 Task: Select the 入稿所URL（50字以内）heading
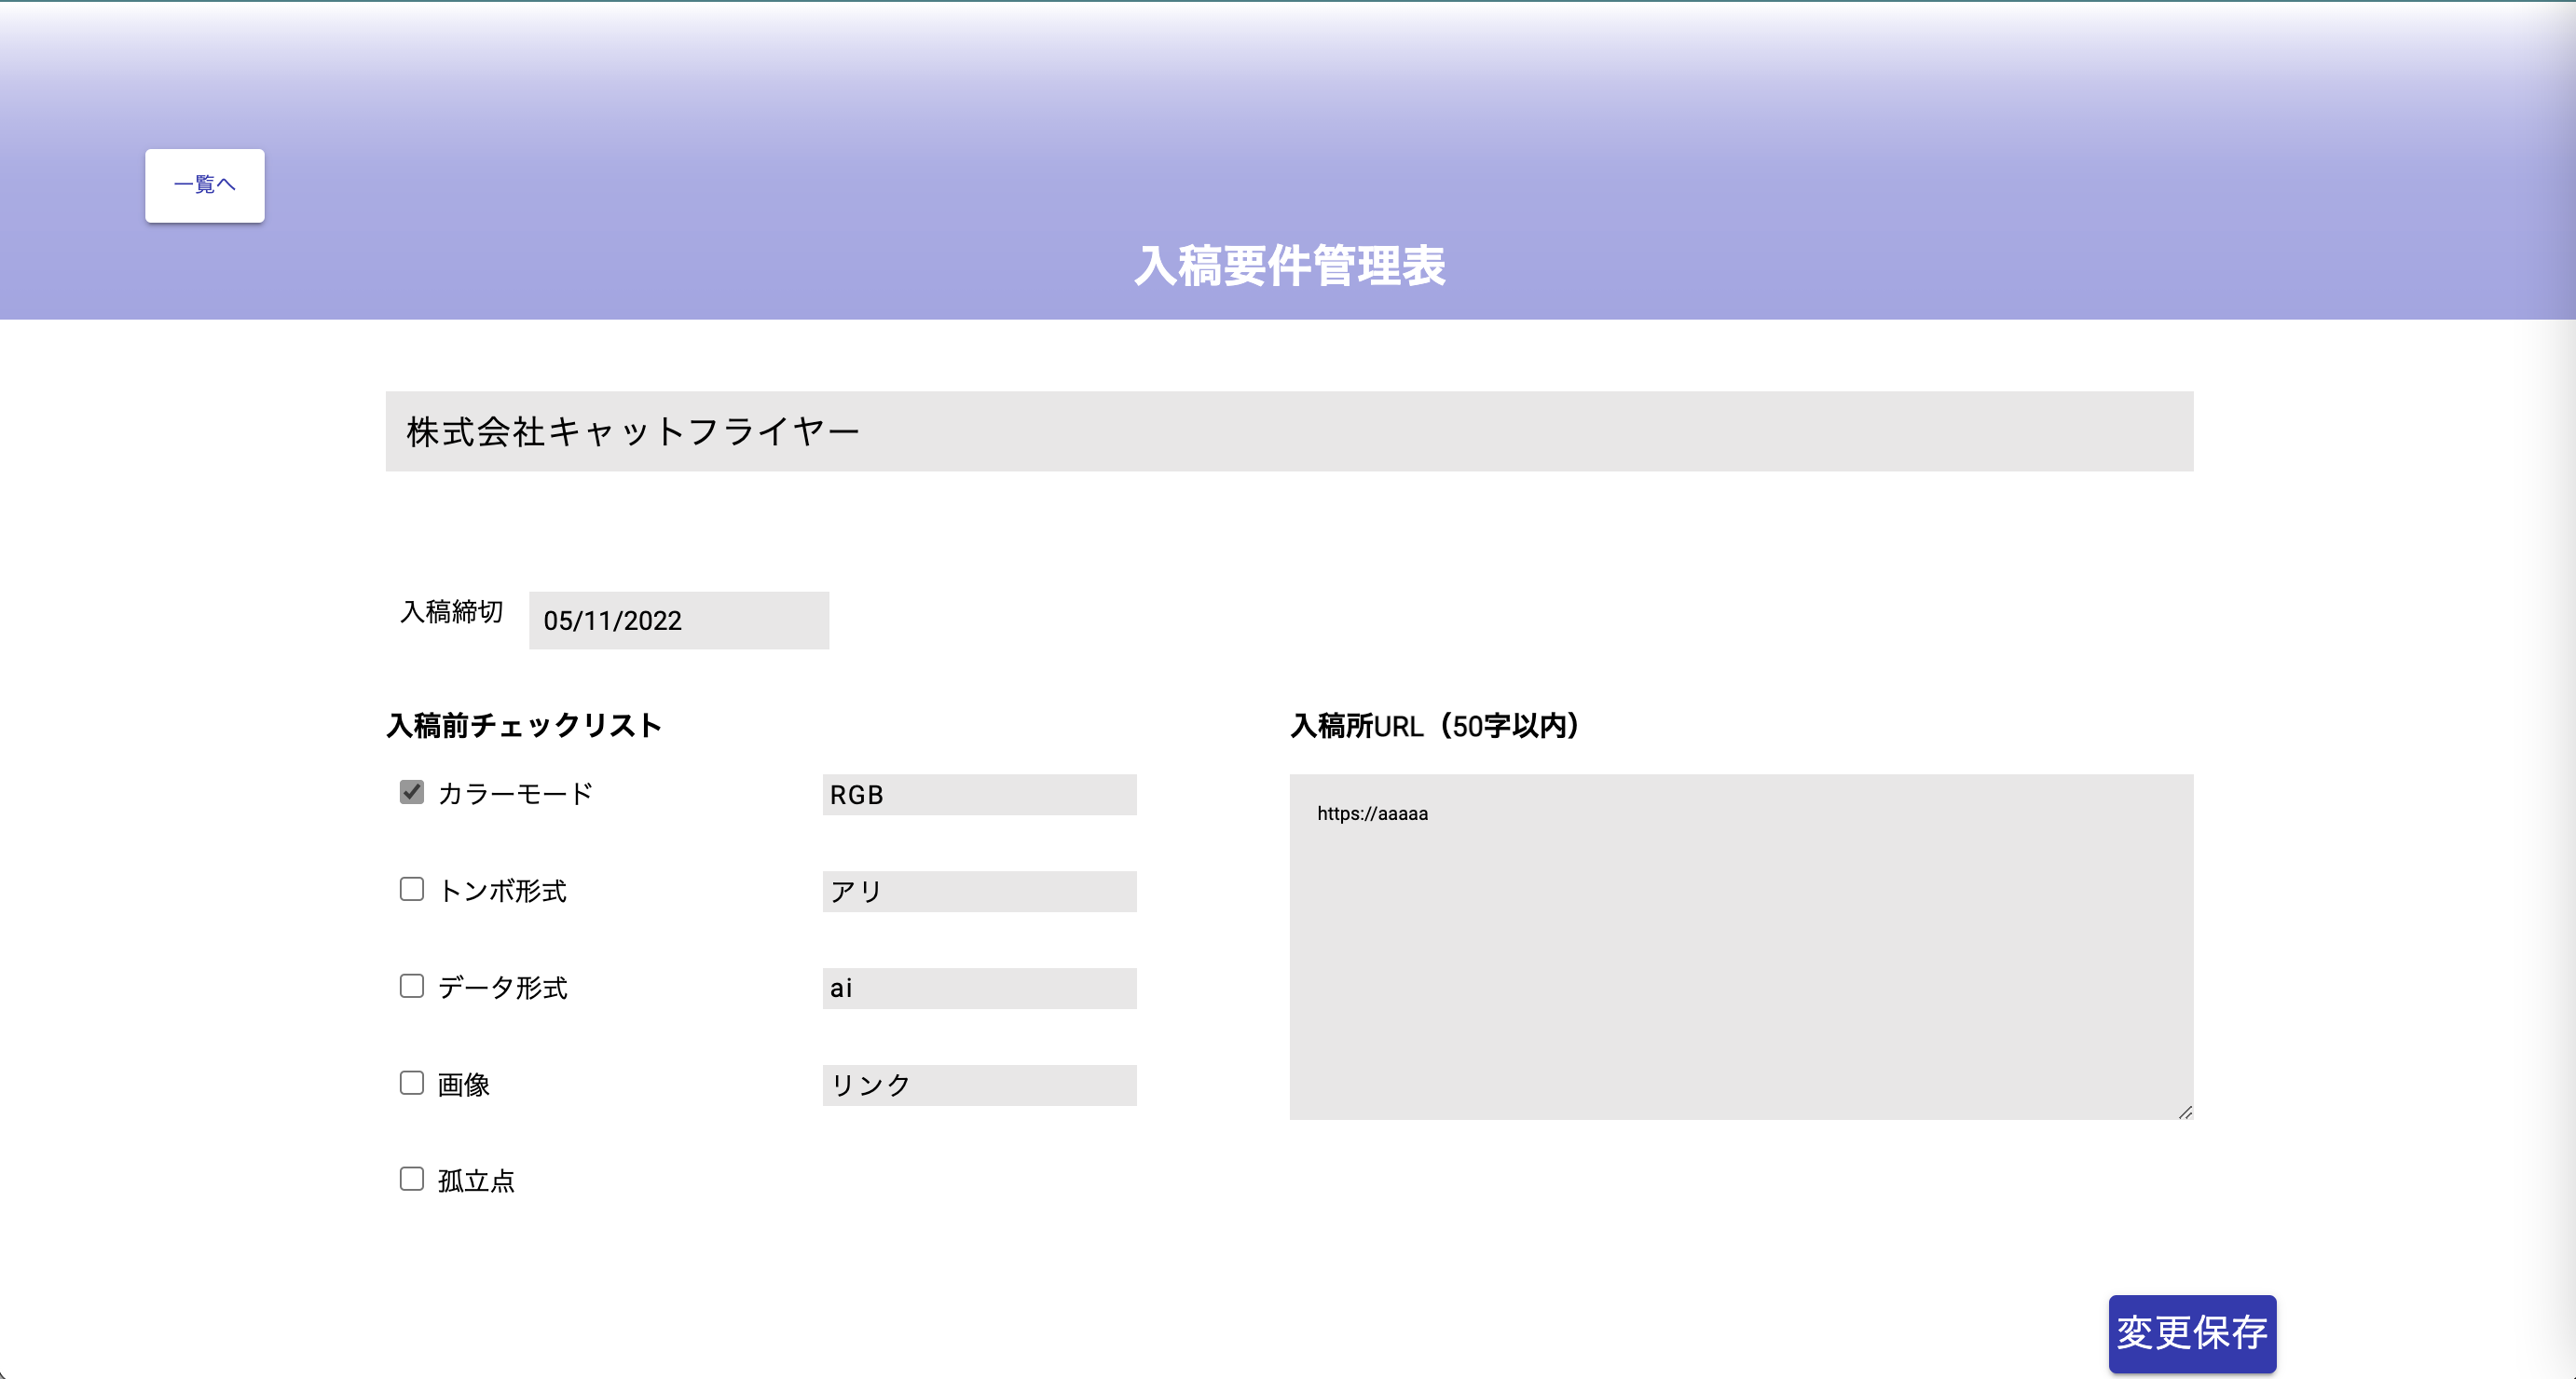click(1435, 725)
